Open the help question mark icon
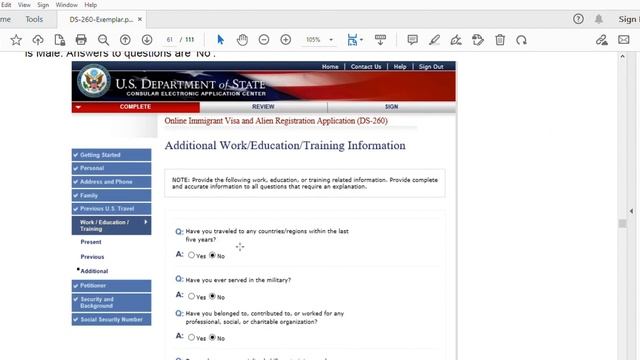 (578, 19)
